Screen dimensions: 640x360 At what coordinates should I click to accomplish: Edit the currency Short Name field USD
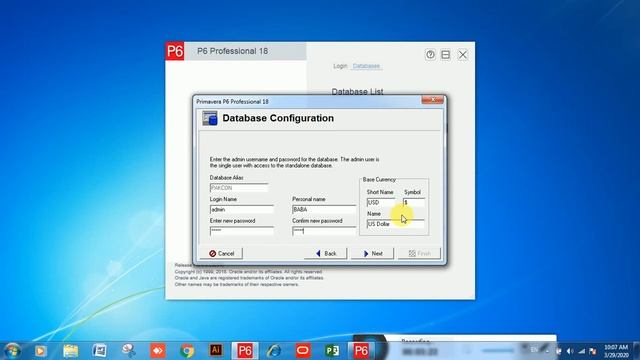coord(381,202)
